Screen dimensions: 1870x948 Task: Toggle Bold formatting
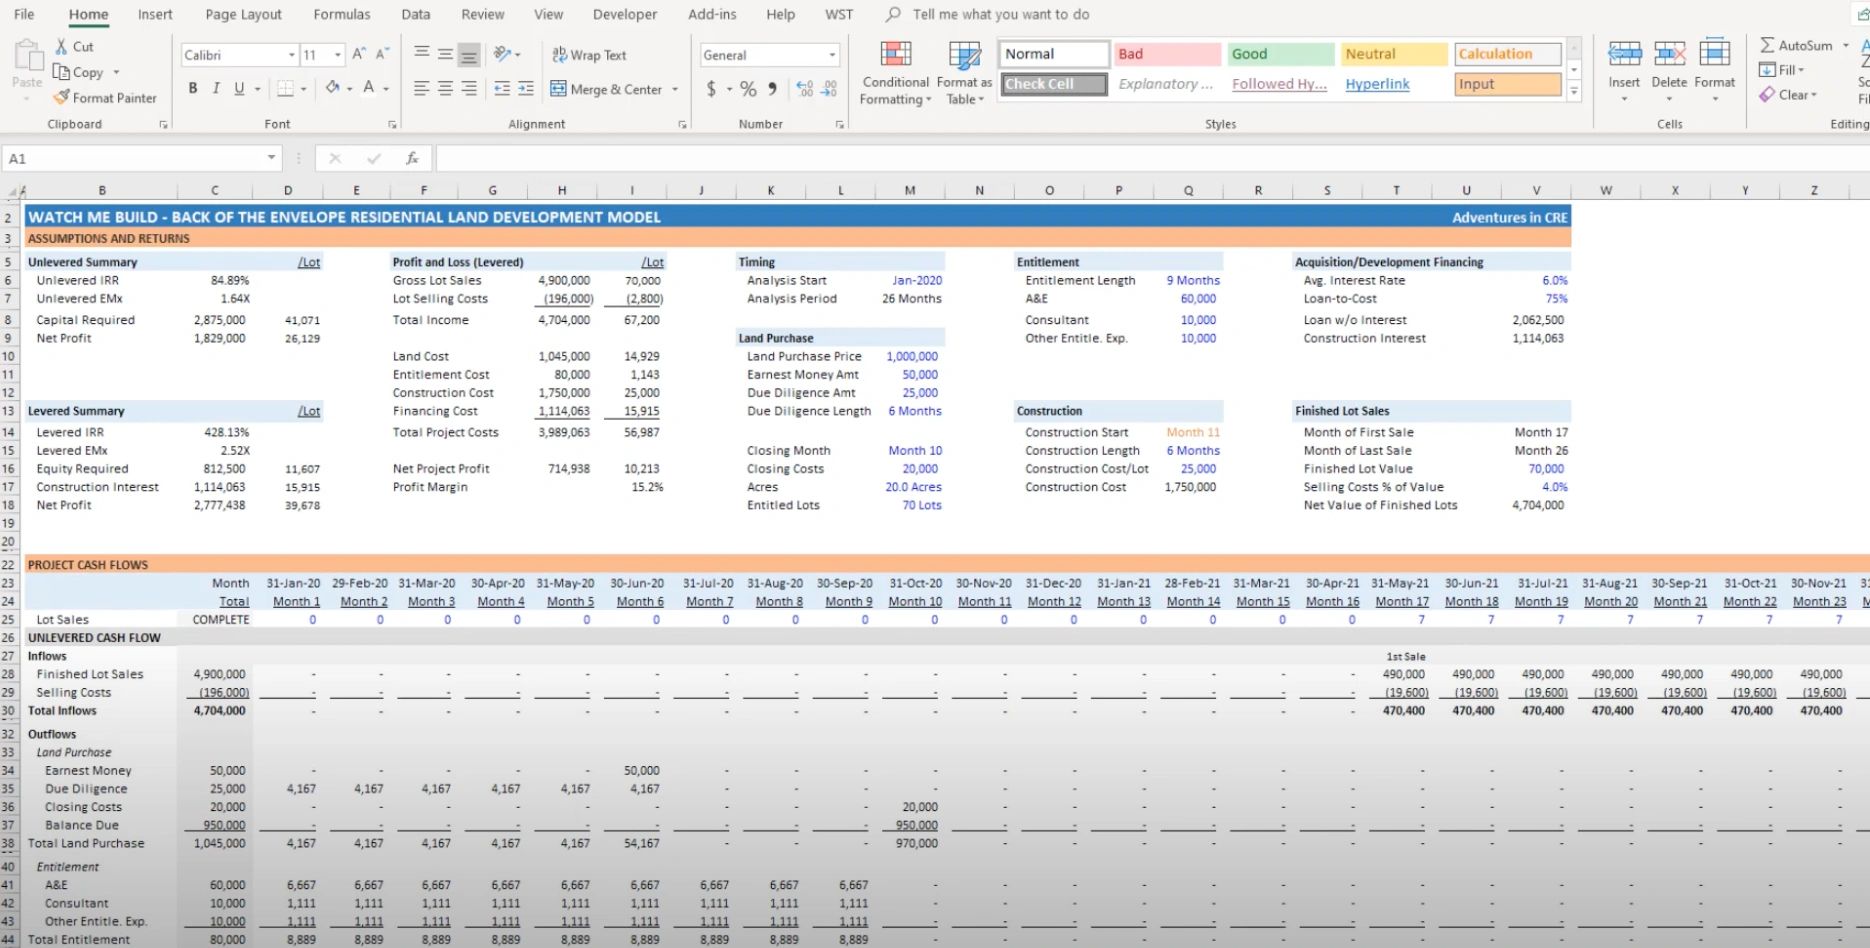(193, 89)
